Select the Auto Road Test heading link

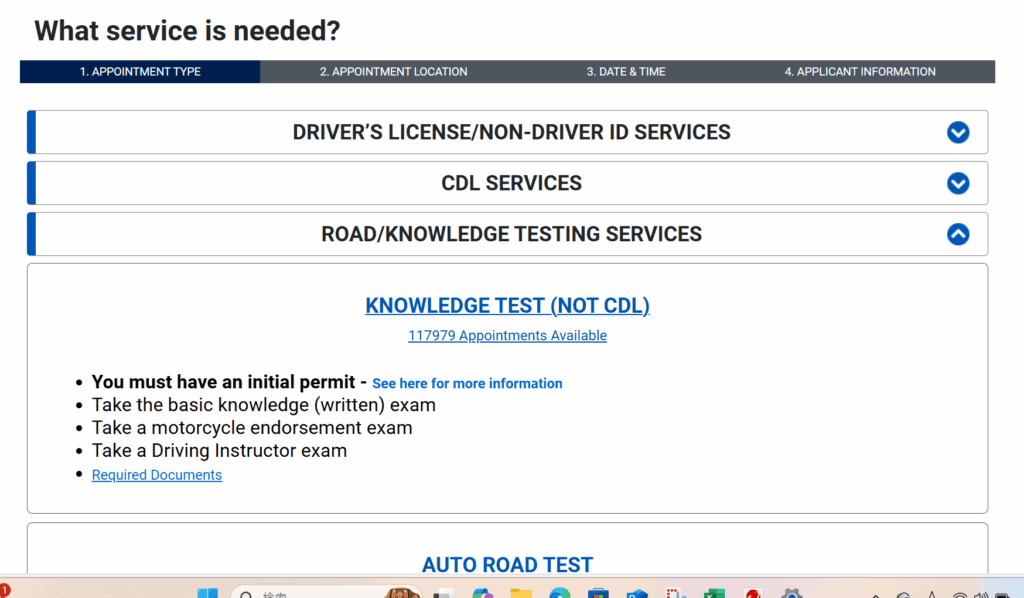tap(507, 565)
